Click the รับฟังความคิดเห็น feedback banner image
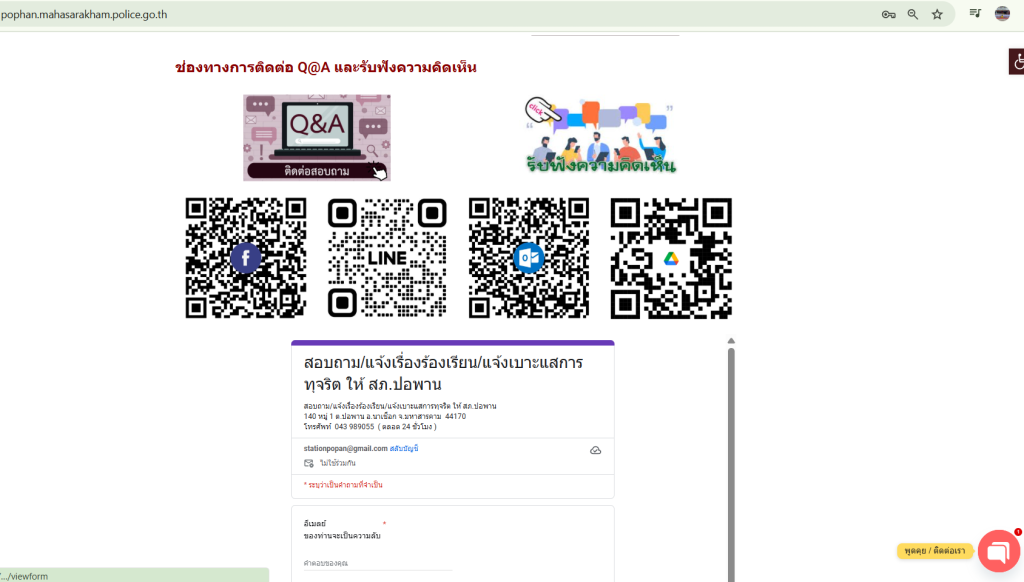 point(600,136)
